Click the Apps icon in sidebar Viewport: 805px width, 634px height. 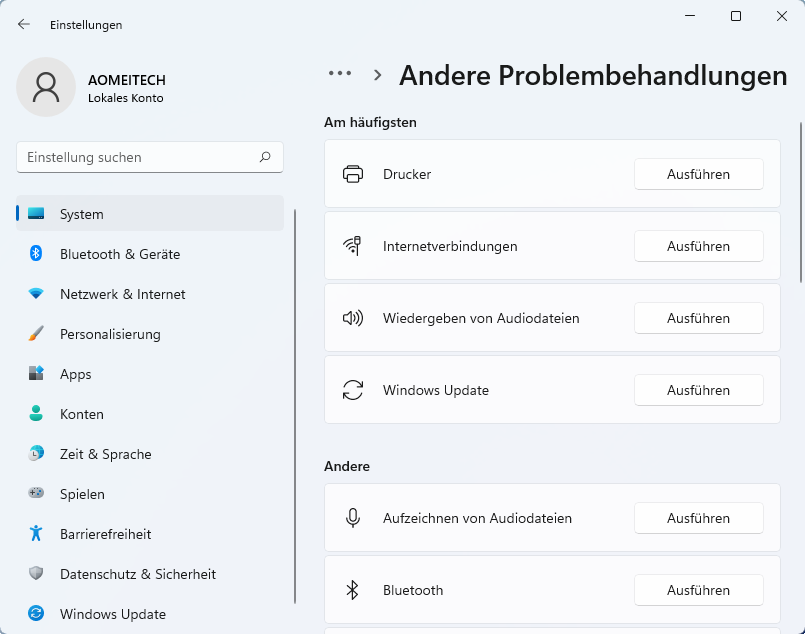click(36, 374)
